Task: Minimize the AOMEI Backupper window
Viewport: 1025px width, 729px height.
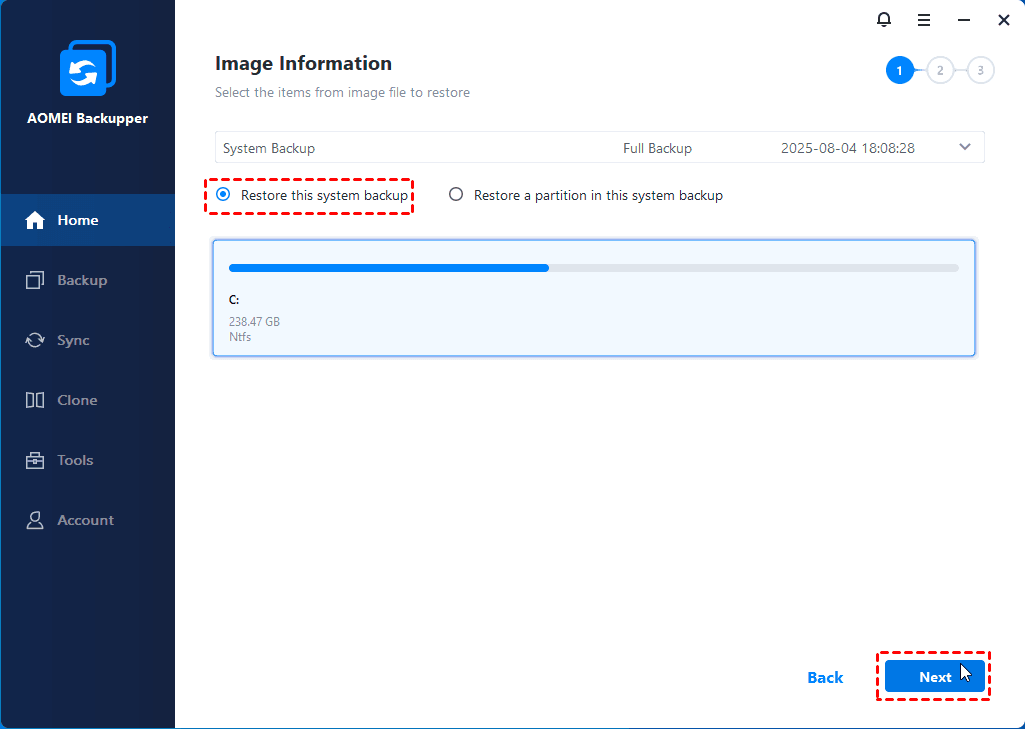Action: pyautogui.click(x=964, y=20)
